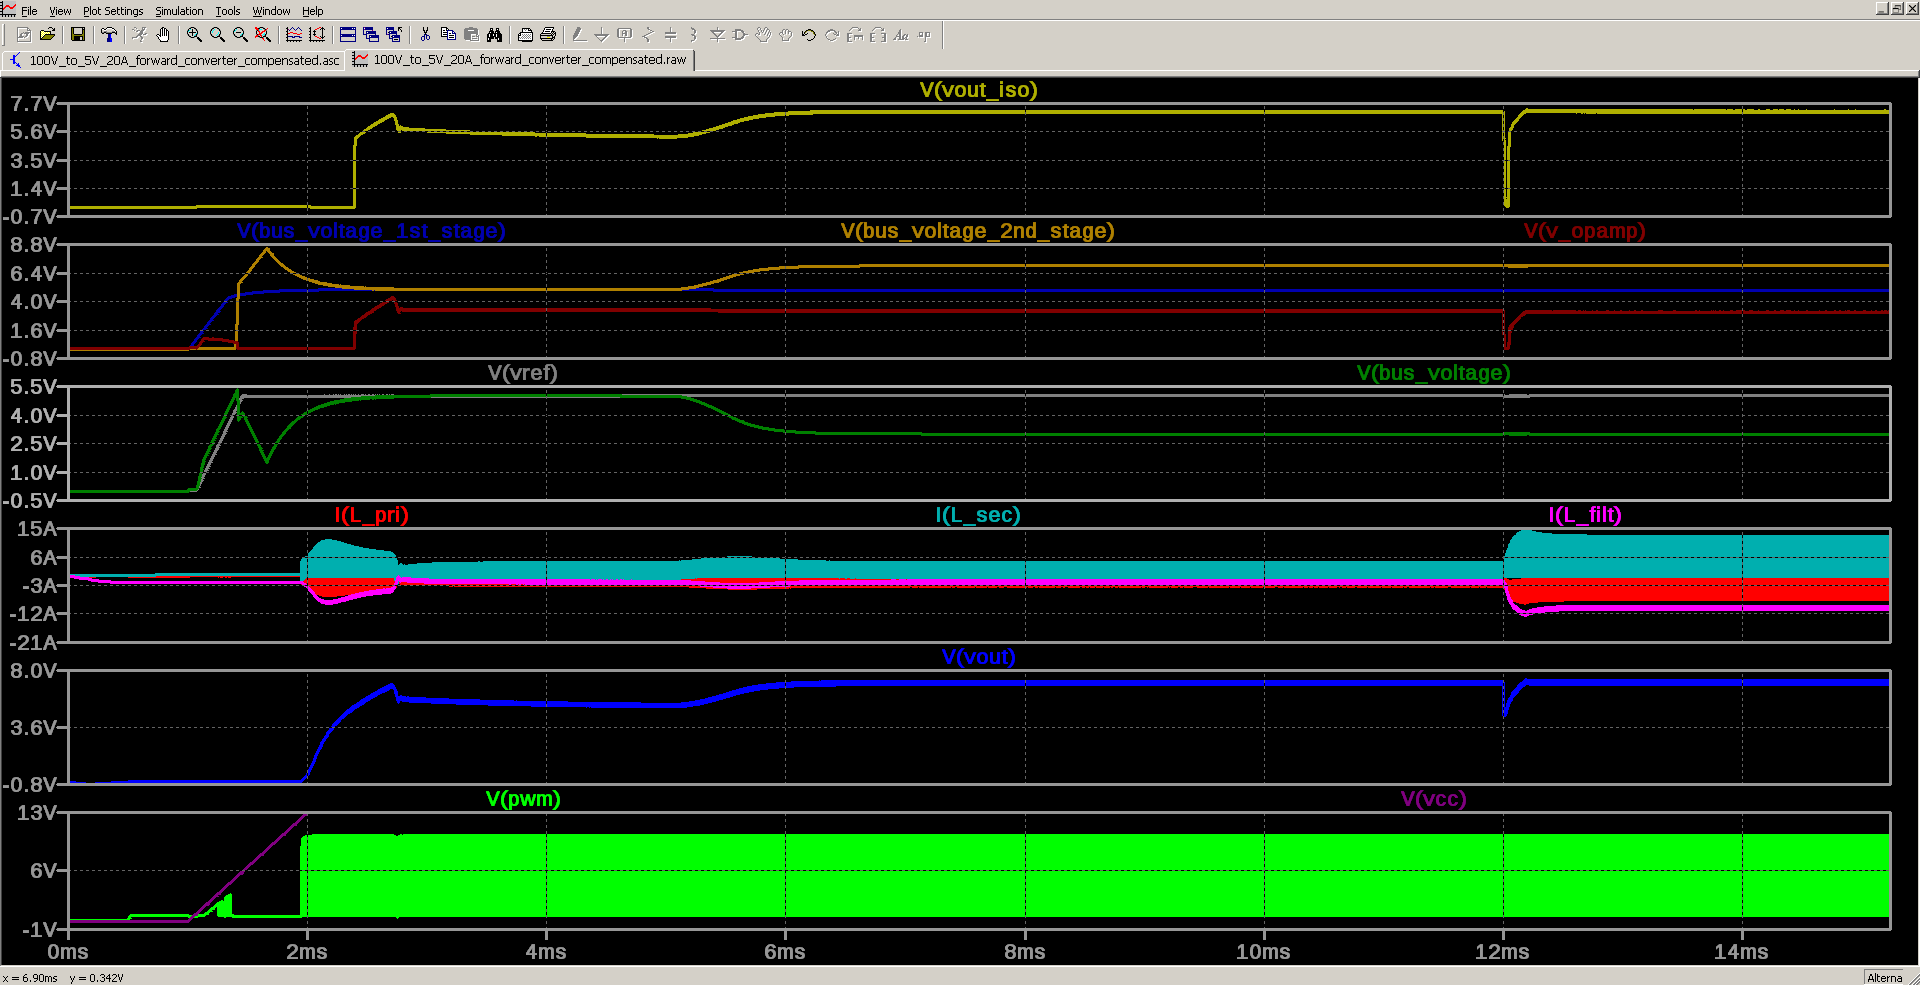Select the Draw Wire pencil tool
The height and width of the screenshot is (985, 1920).
point(579,35)
